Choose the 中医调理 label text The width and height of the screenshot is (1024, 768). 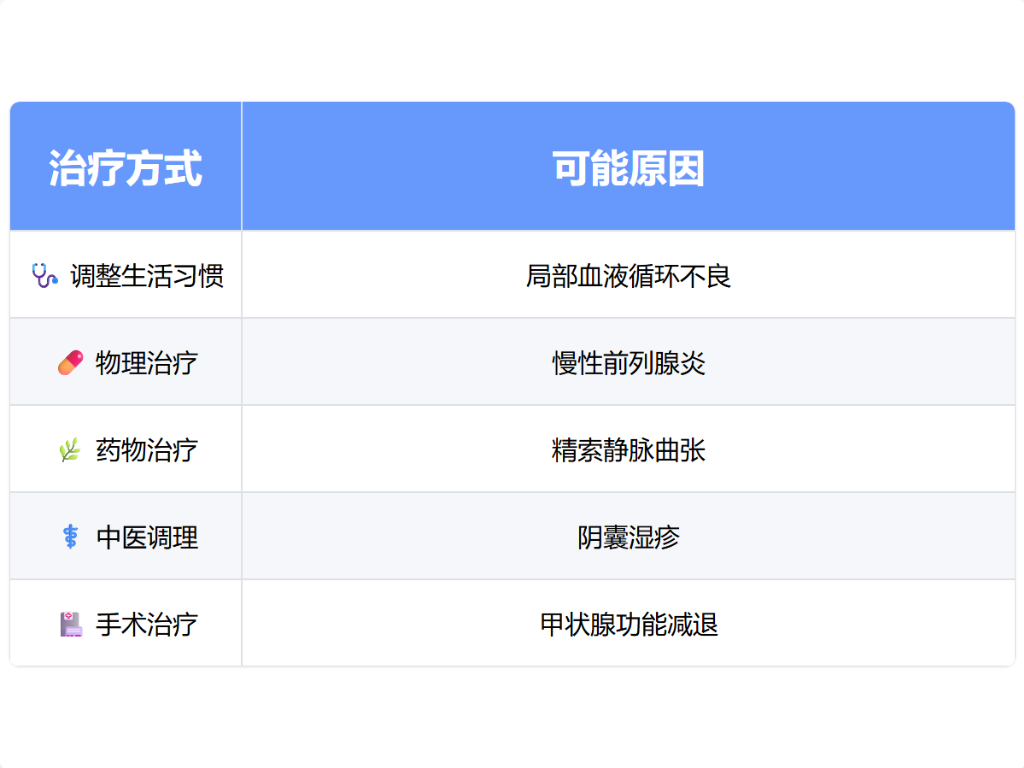(147, 537)
